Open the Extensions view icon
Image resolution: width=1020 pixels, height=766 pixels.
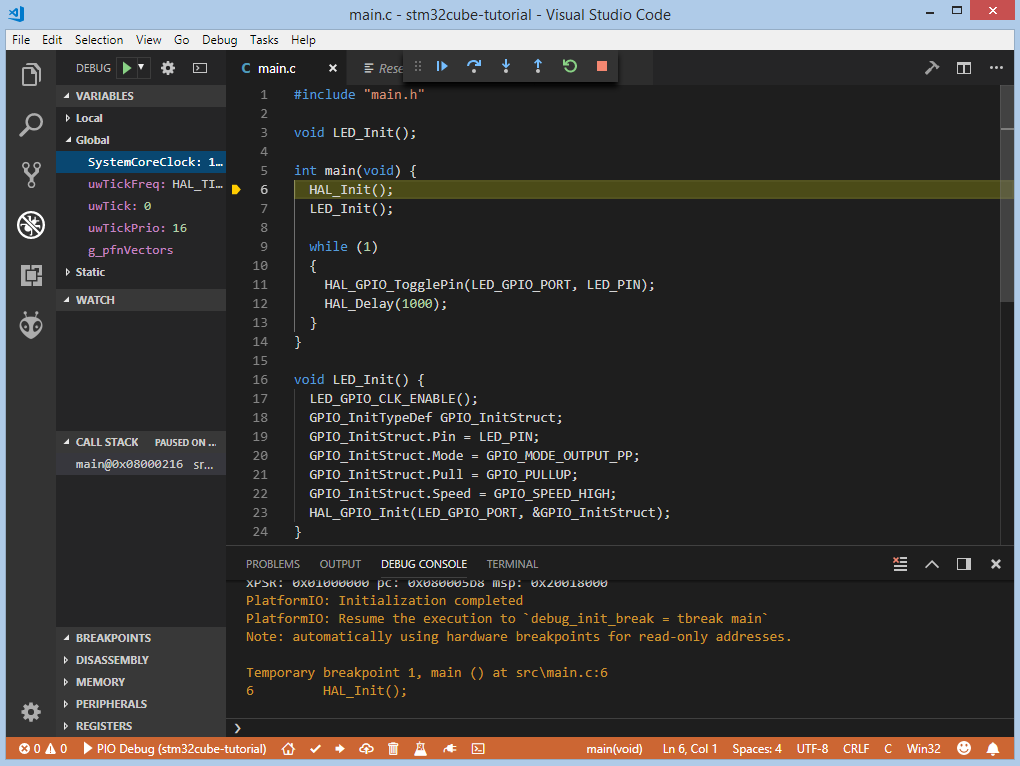[31, 275]
